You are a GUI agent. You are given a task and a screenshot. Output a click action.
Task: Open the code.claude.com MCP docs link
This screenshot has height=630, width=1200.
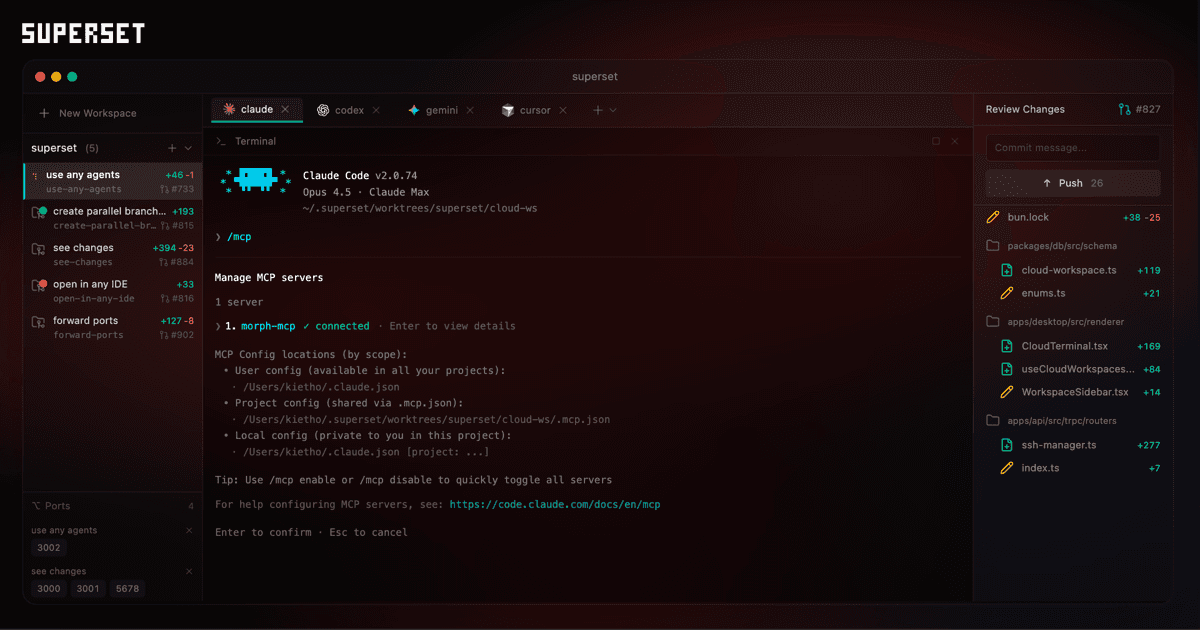(554, 505)
